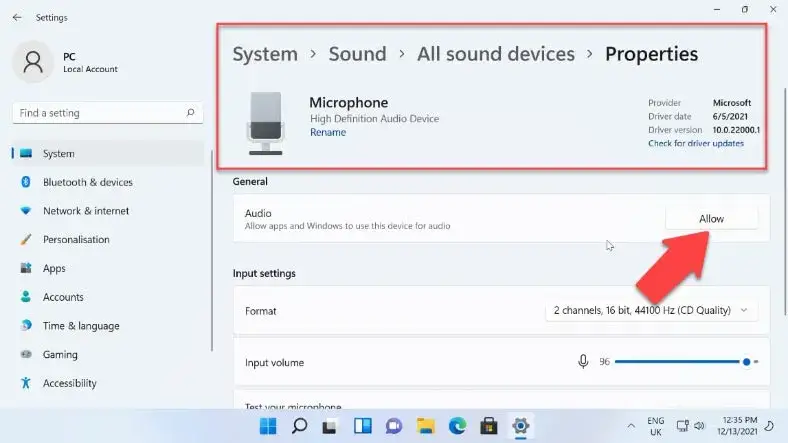This screenshot has height=443, width=788.
Task: Open Microsoft Edge from the taskbar
Action: [456, 426]
